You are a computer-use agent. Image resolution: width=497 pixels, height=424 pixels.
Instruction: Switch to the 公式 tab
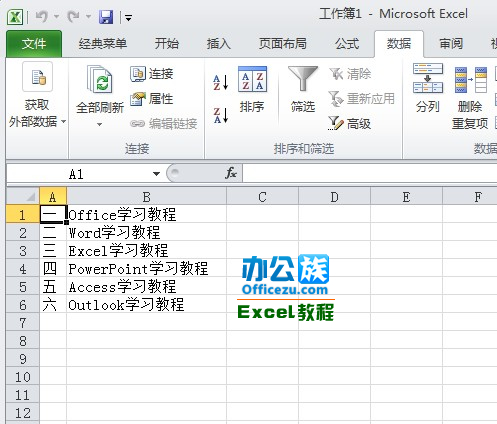click(347, 44)
